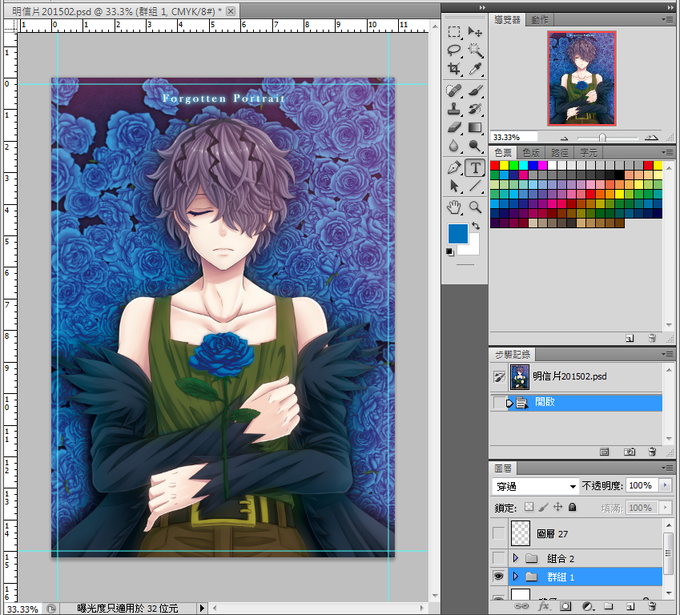Select the Gradient tool
This screenshot has width=680, height=615.
(x=475, y=128)
